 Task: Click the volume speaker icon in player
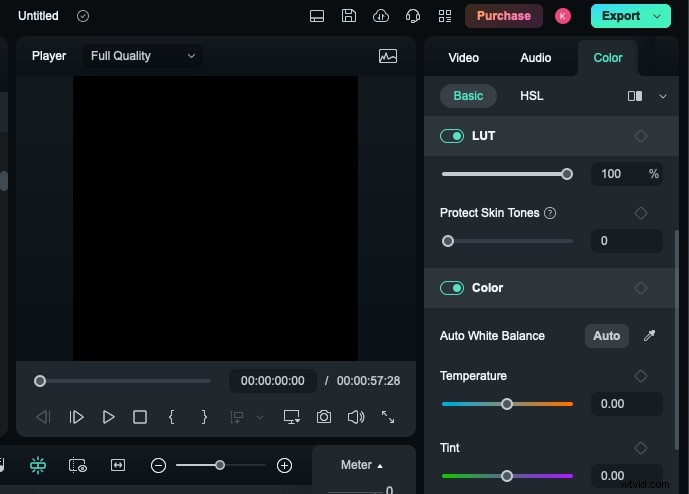point(355,417)
